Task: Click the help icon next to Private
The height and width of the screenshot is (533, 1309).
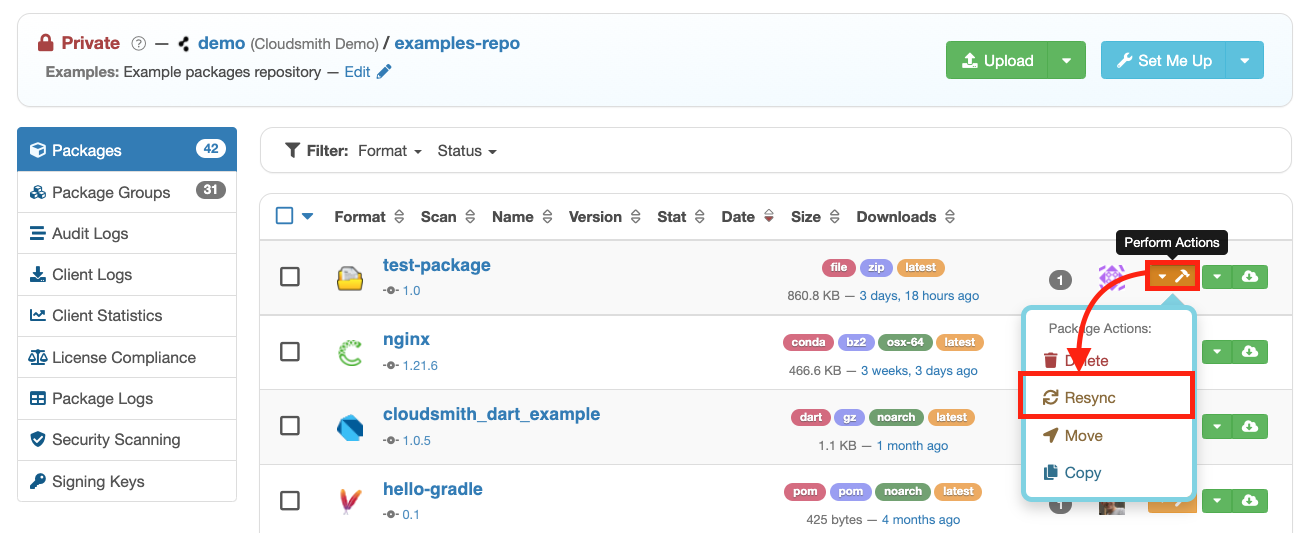Action: coord(139,43)
